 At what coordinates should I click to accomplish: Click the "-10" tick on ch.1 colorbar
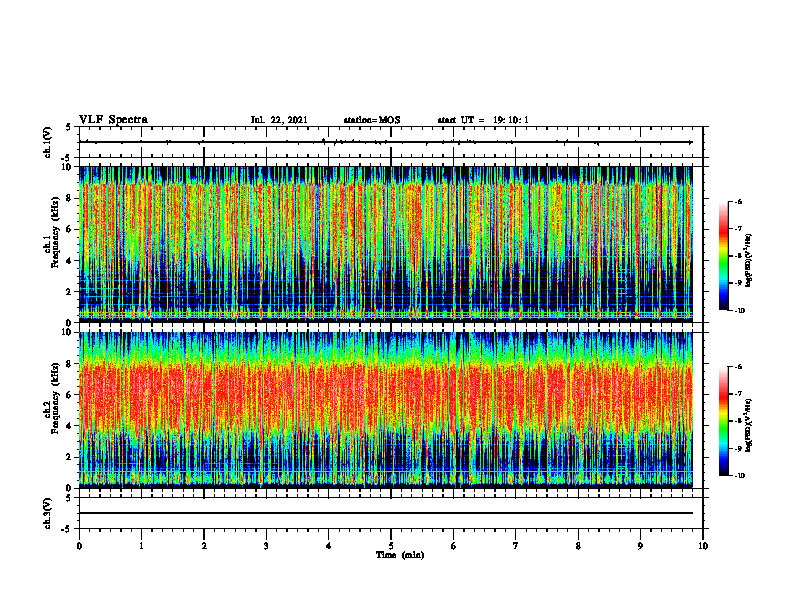coord(739,311)
